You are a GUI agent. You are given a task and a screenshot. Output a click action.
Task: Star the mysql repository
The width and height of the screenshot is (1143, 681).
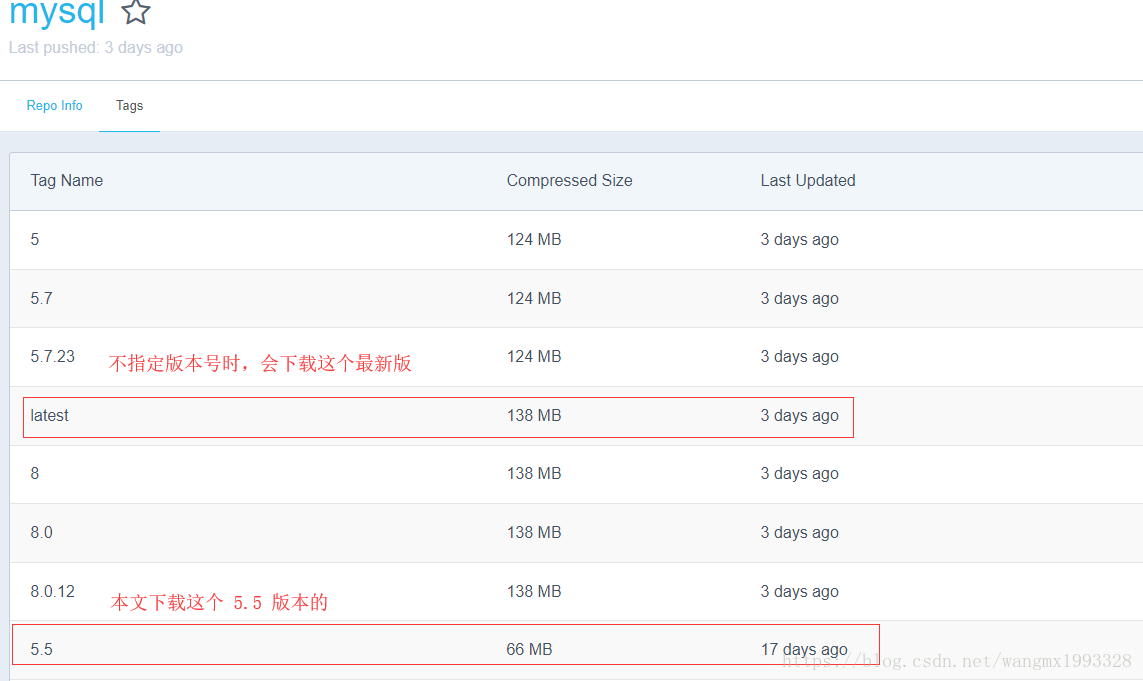tap(136, 12)
